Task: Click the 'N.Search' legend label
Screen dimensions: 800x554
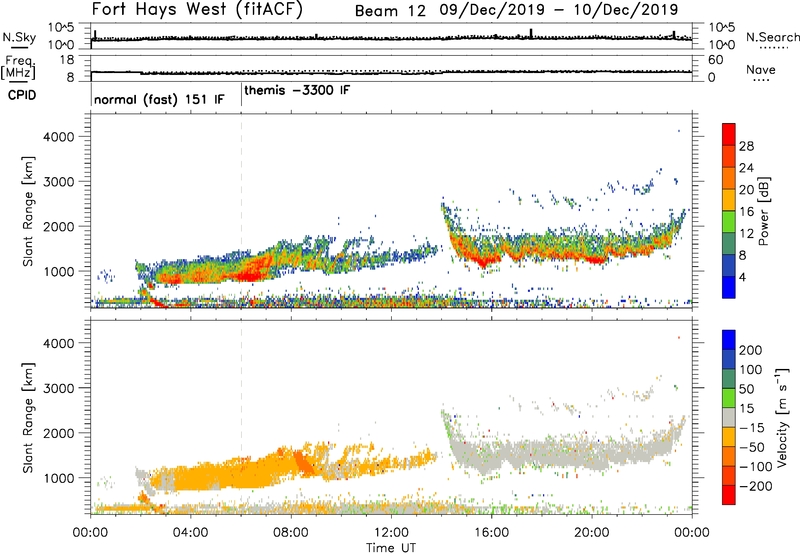Action: click(772, 37)
